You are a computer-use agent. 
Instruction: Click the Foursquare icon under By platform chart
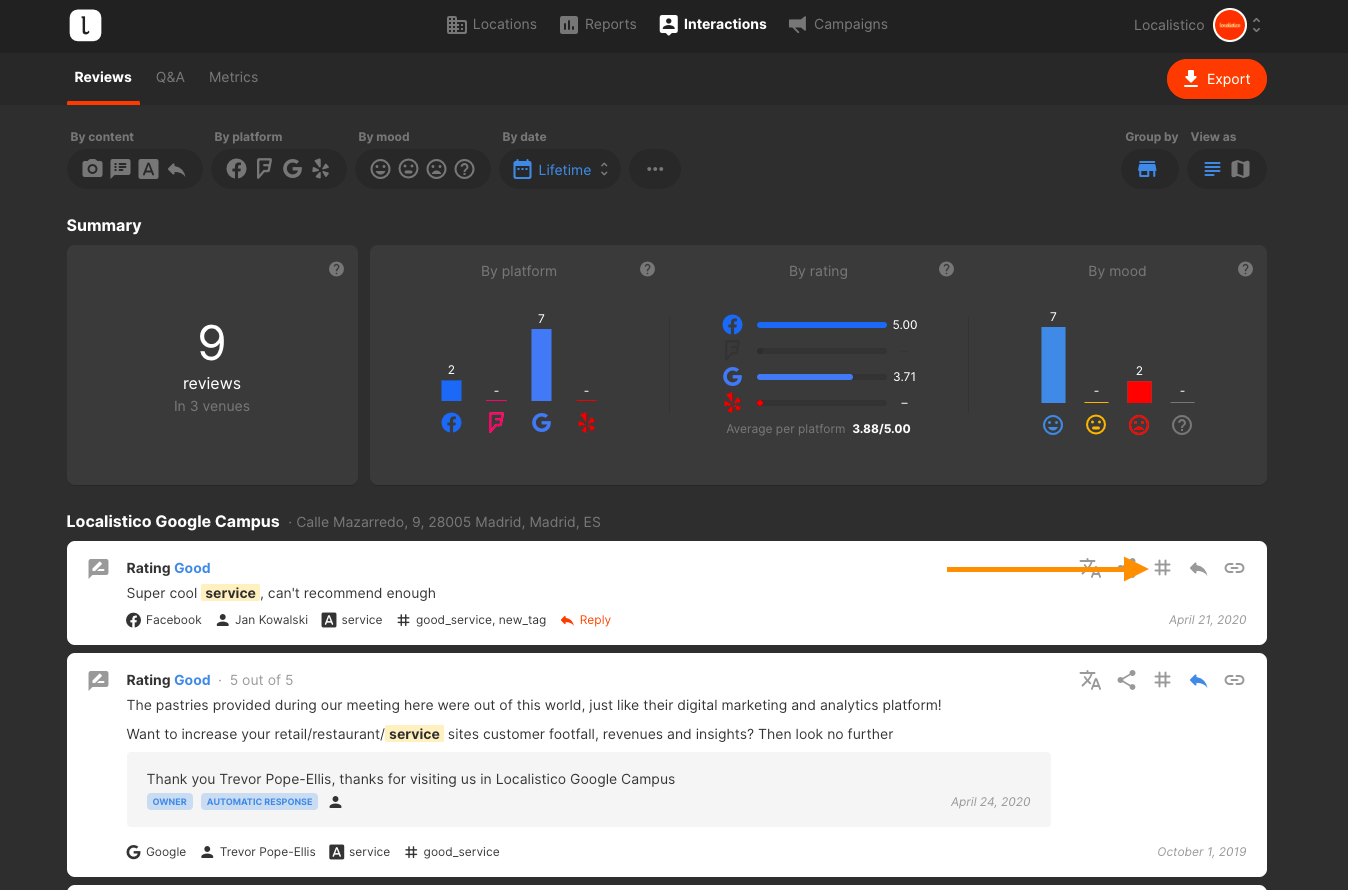tap(497, 423)
